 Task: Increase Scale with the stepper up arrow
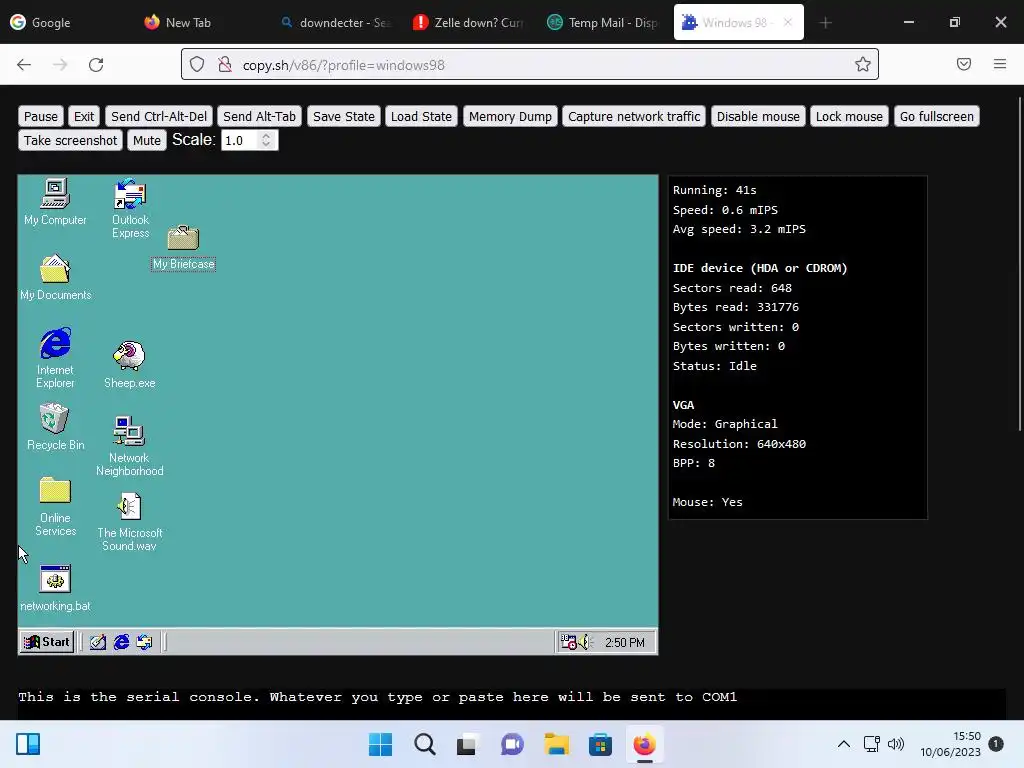point(266,136)
